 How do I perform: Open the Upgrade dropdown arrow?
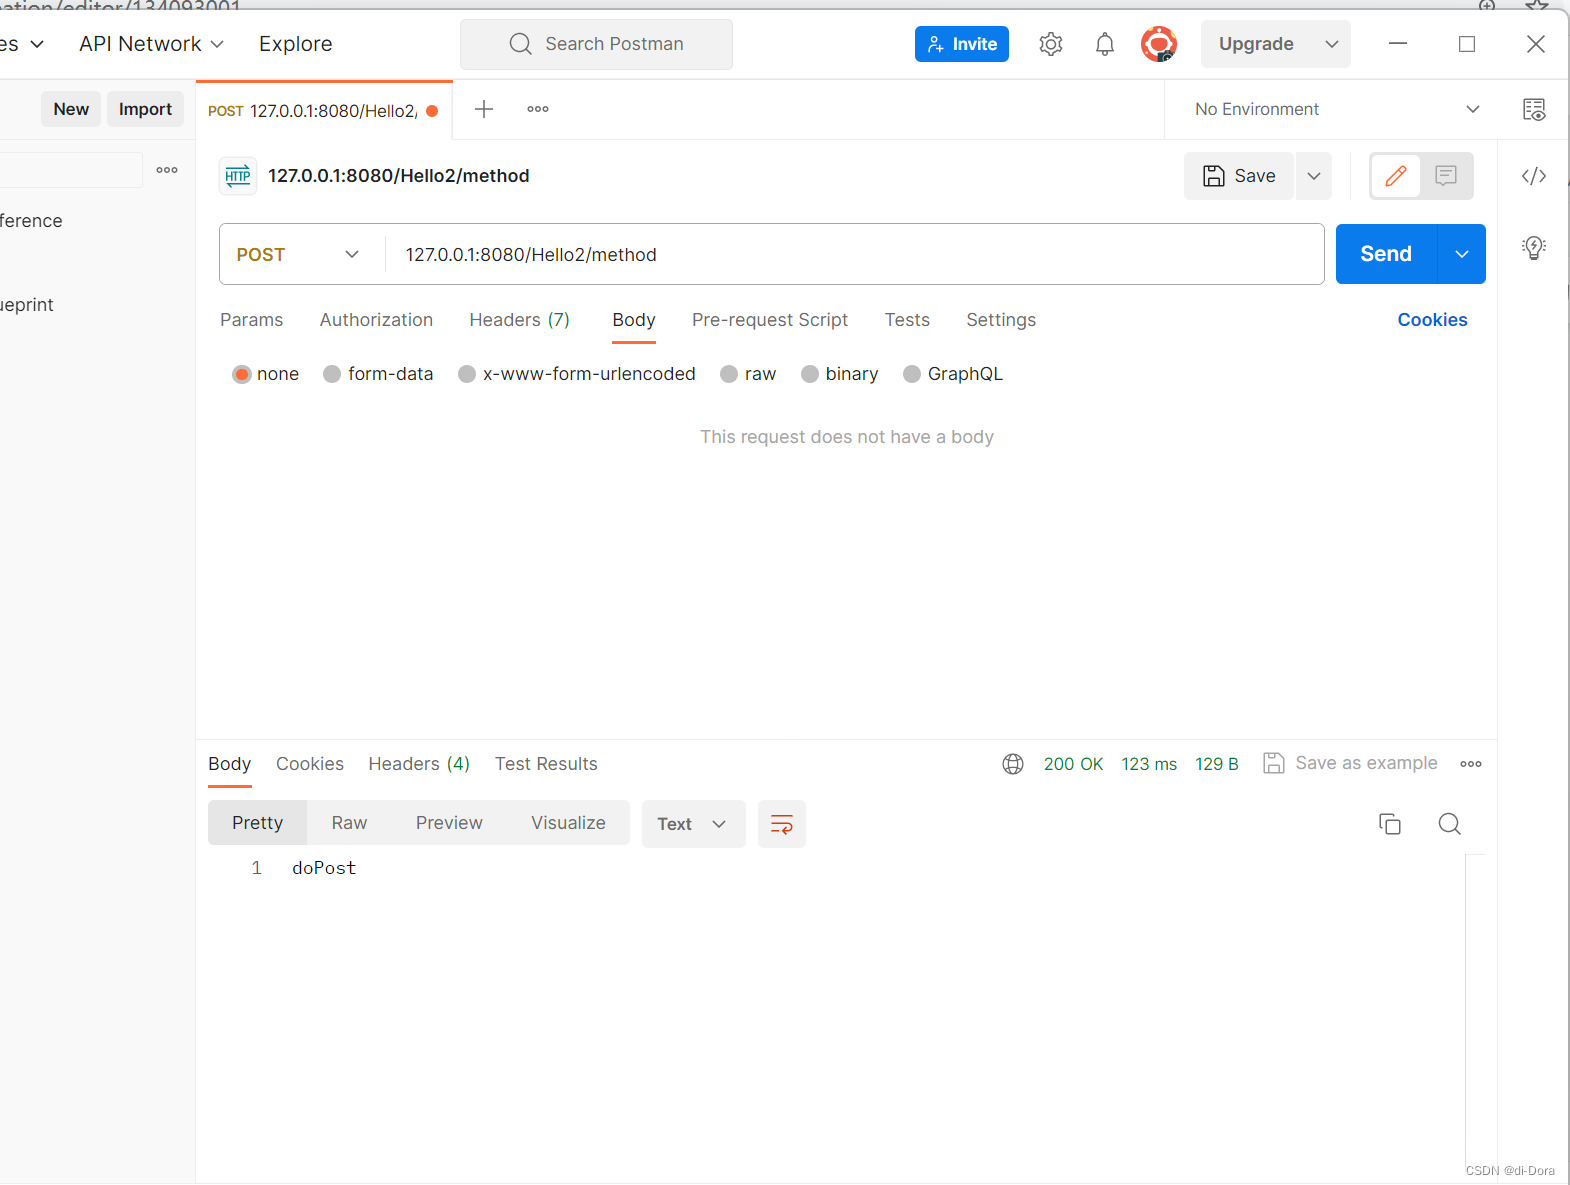(x=1331, y=44)
